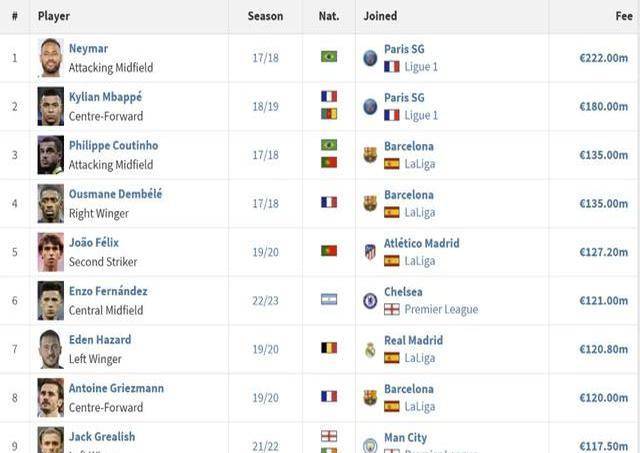
Task: Click the Player column header
Action: (54, 16)
